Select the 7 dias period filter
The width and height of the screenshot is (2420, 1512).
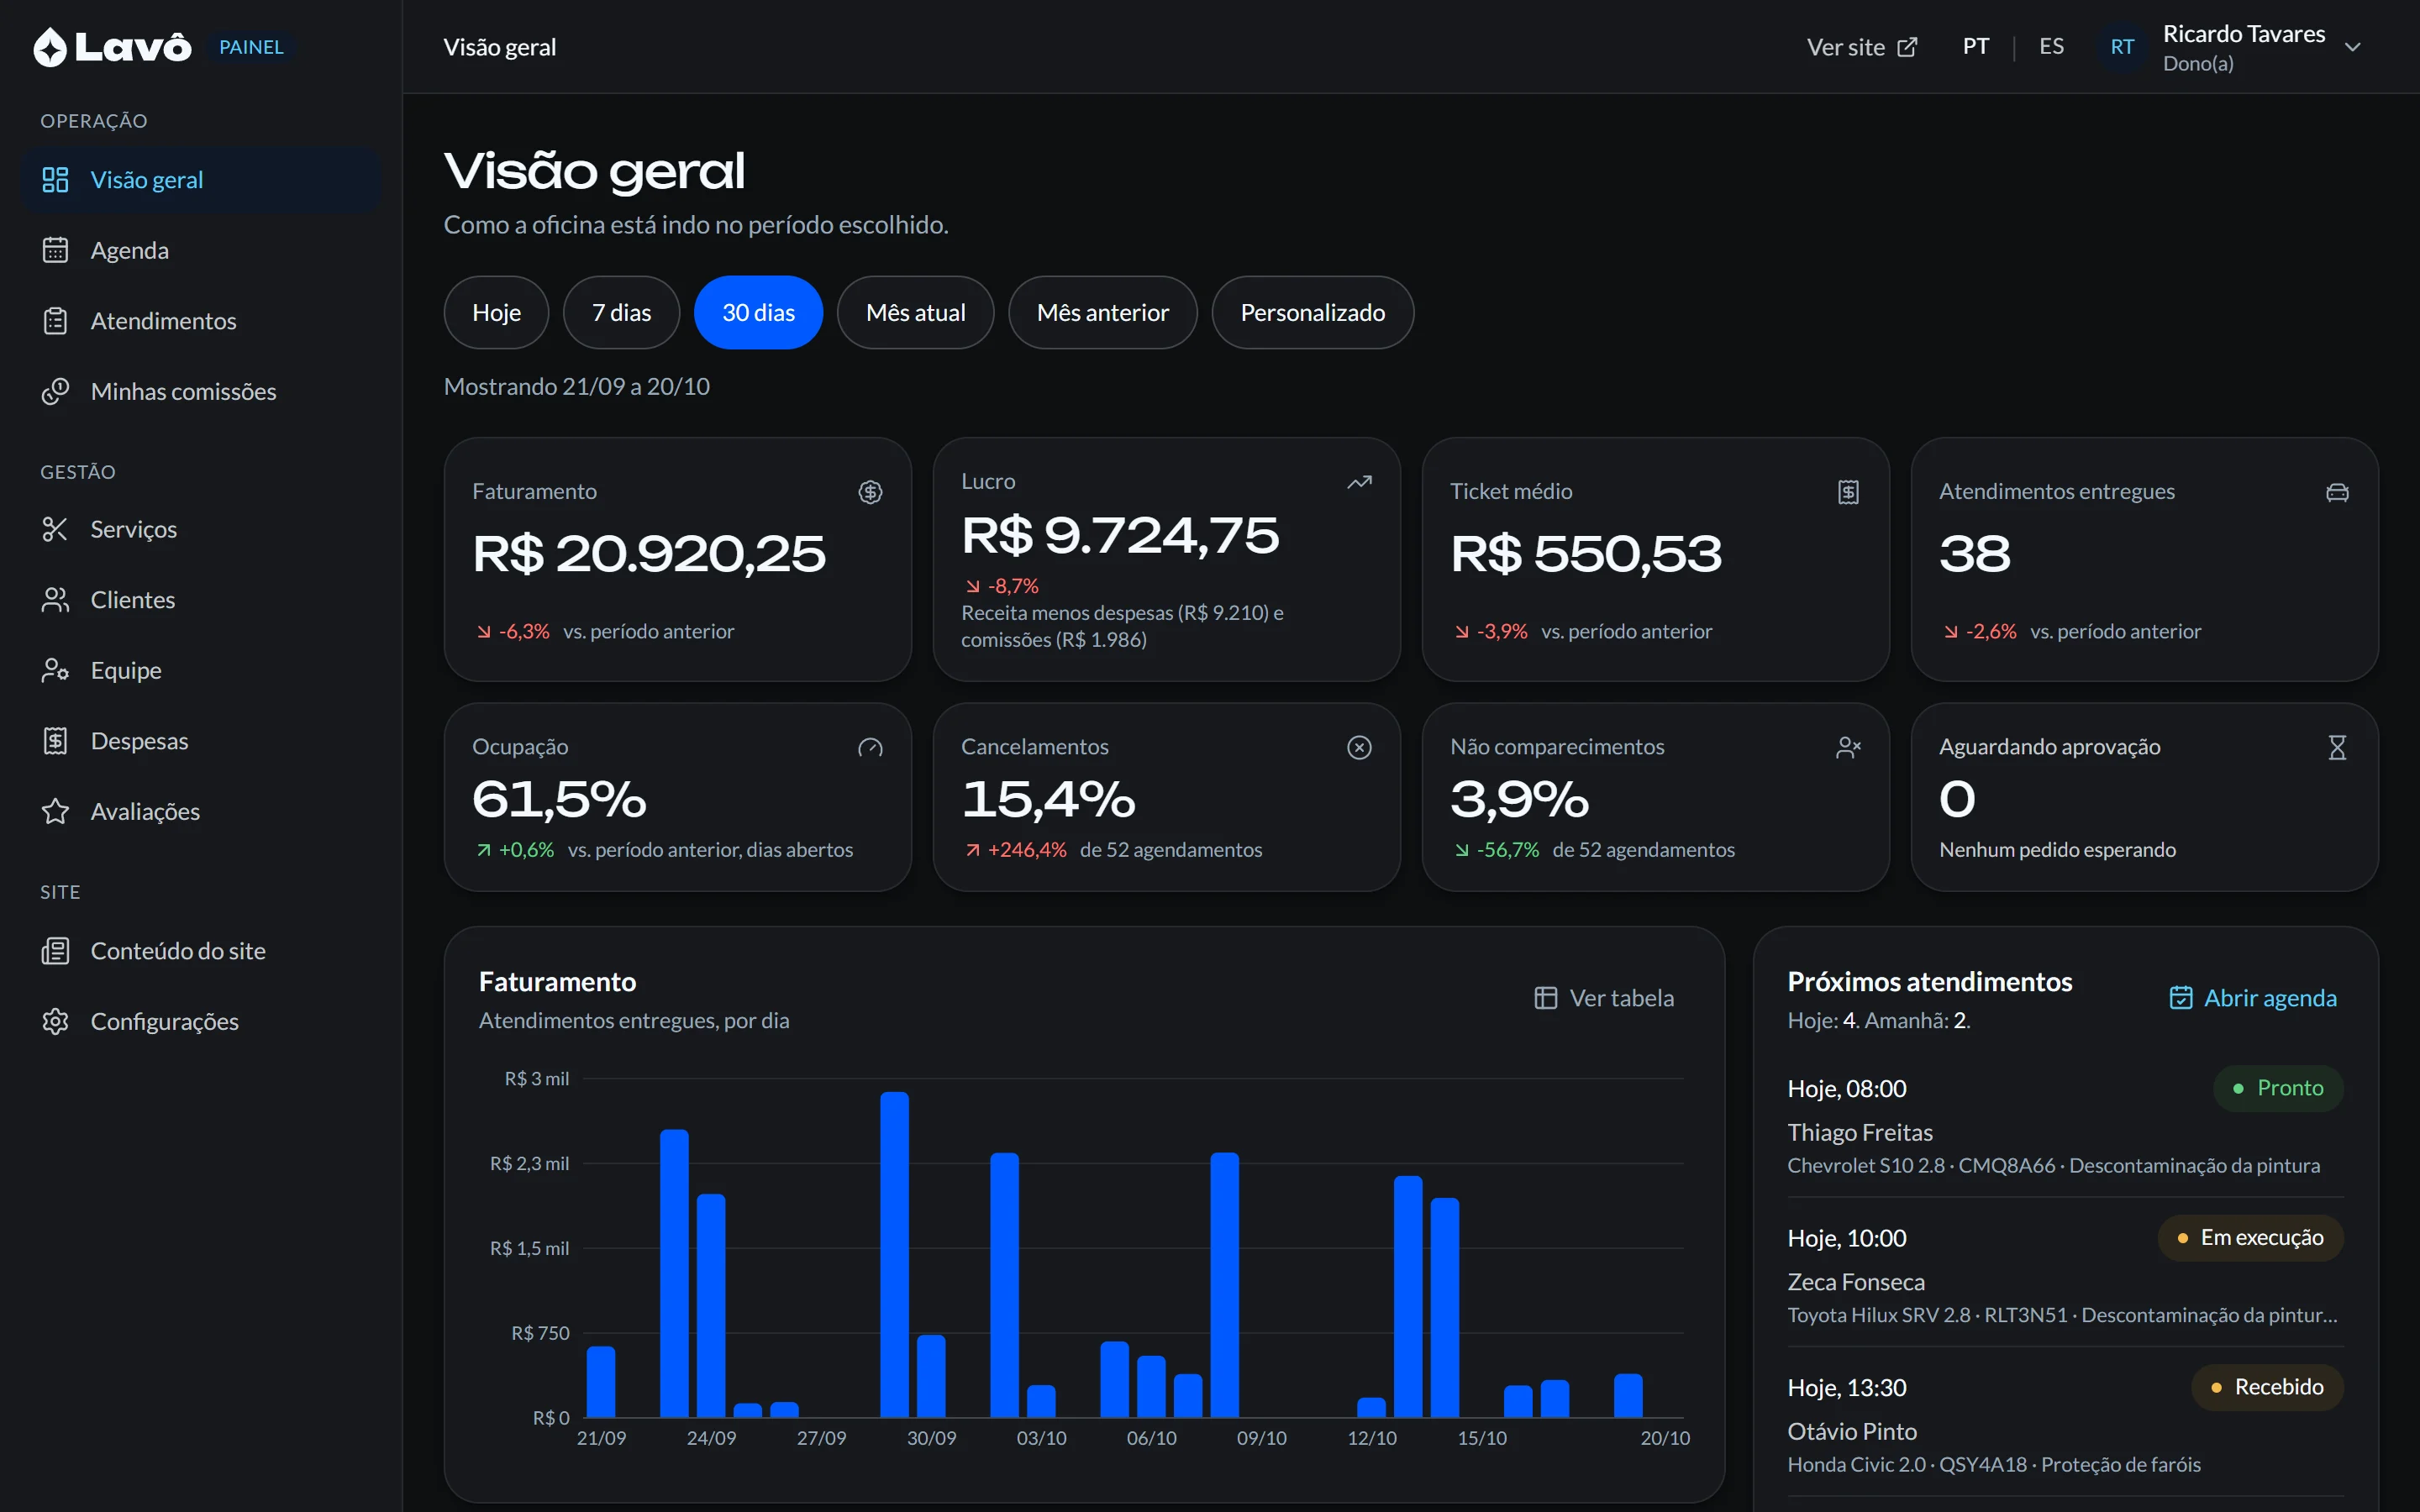click(x=621, y=312)
